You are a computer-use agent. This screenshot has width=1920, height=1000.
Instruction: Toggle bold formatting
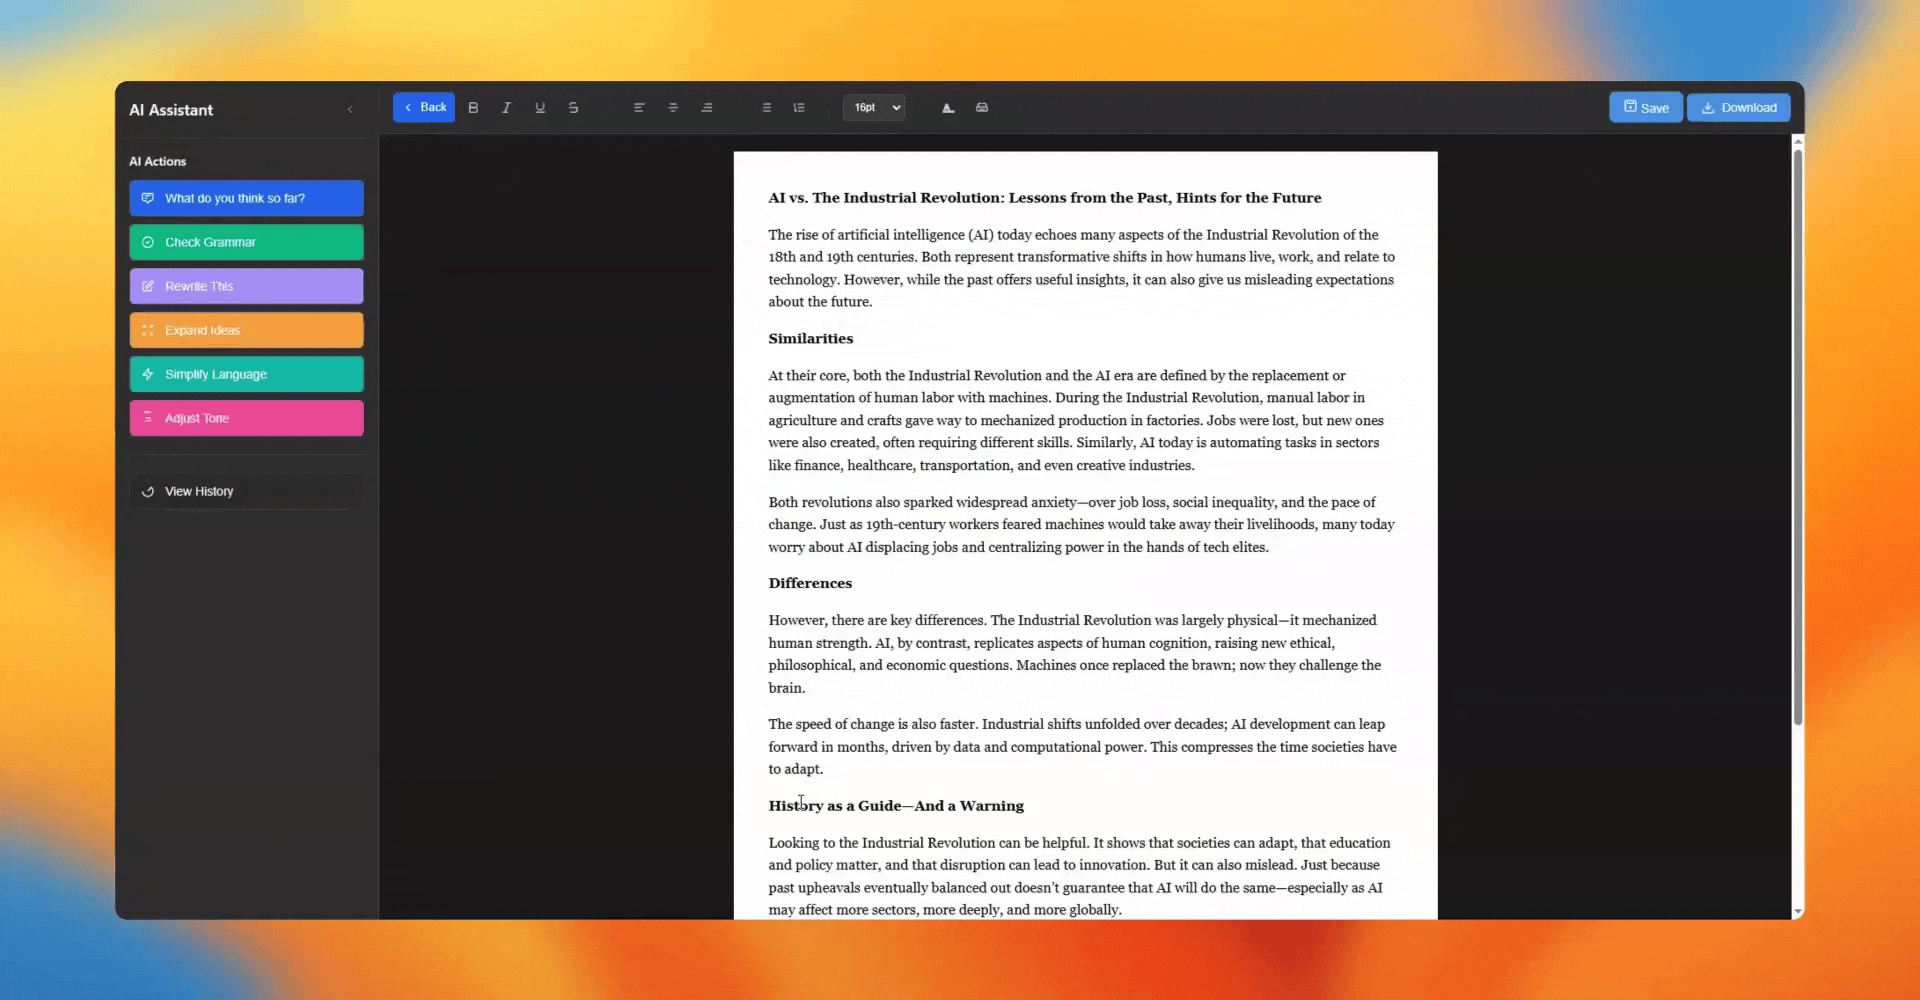coord(473,108)
